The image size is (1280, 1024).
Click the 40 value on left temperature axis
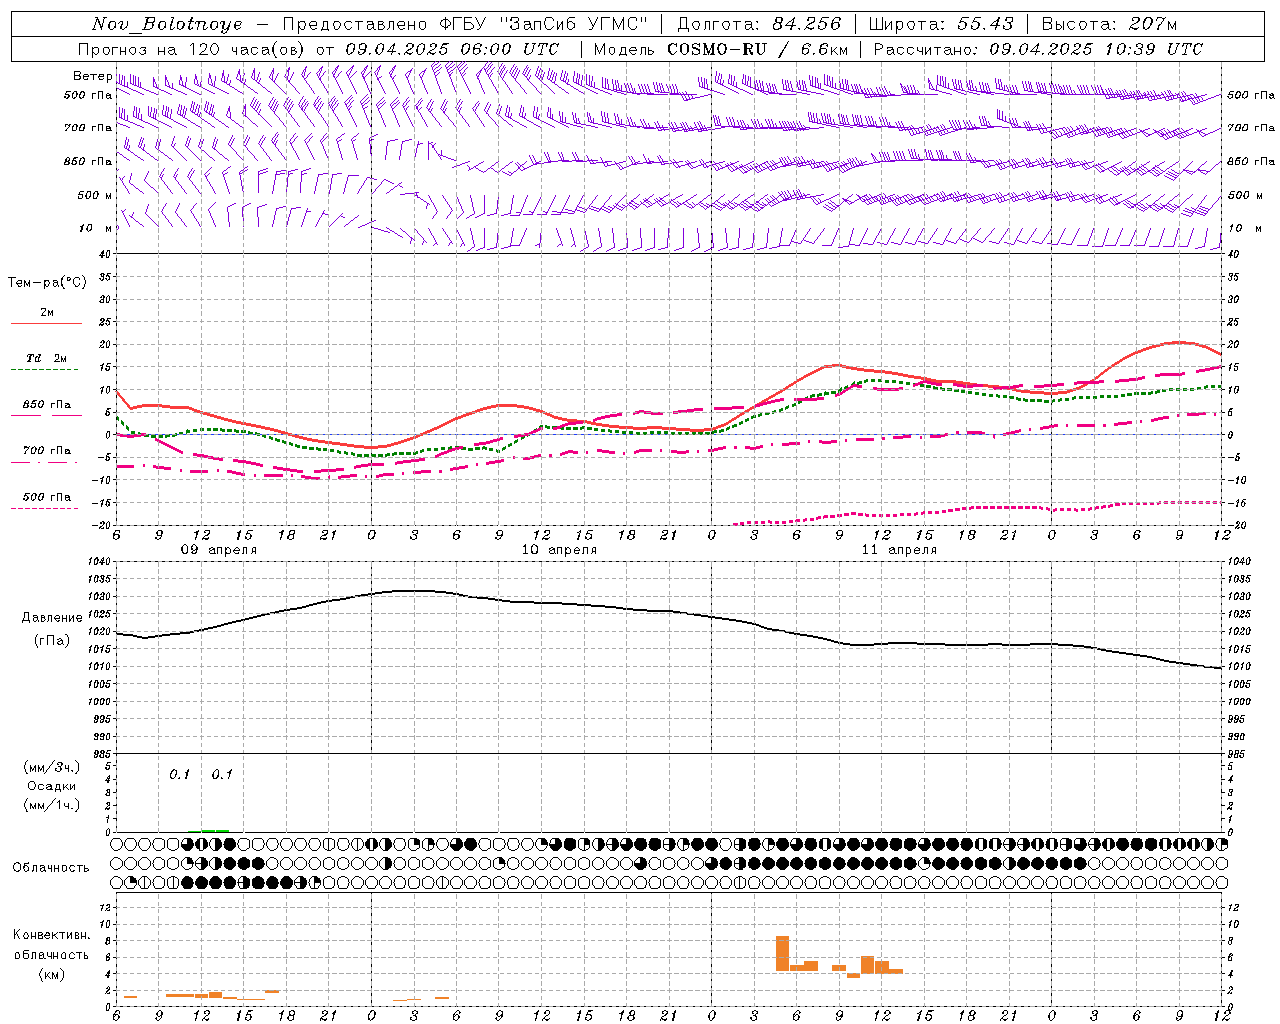(x=103, y=254)
